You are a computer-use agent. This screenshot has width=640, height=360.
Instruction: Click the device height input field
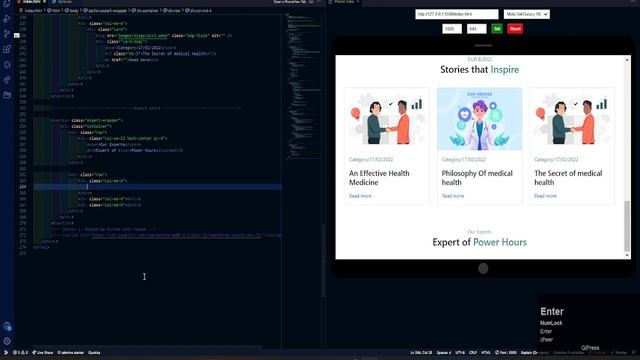point(477,29)
